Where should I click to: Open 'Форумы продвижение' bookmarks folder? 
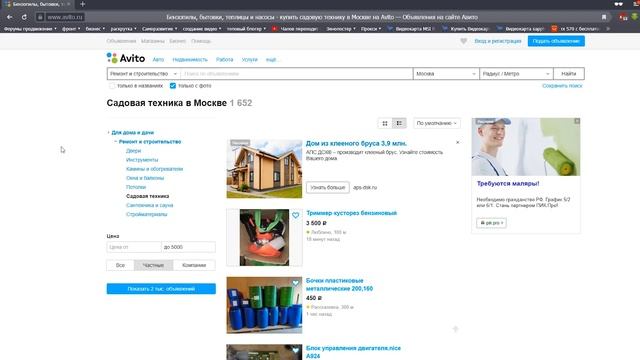tap(30, 29)
